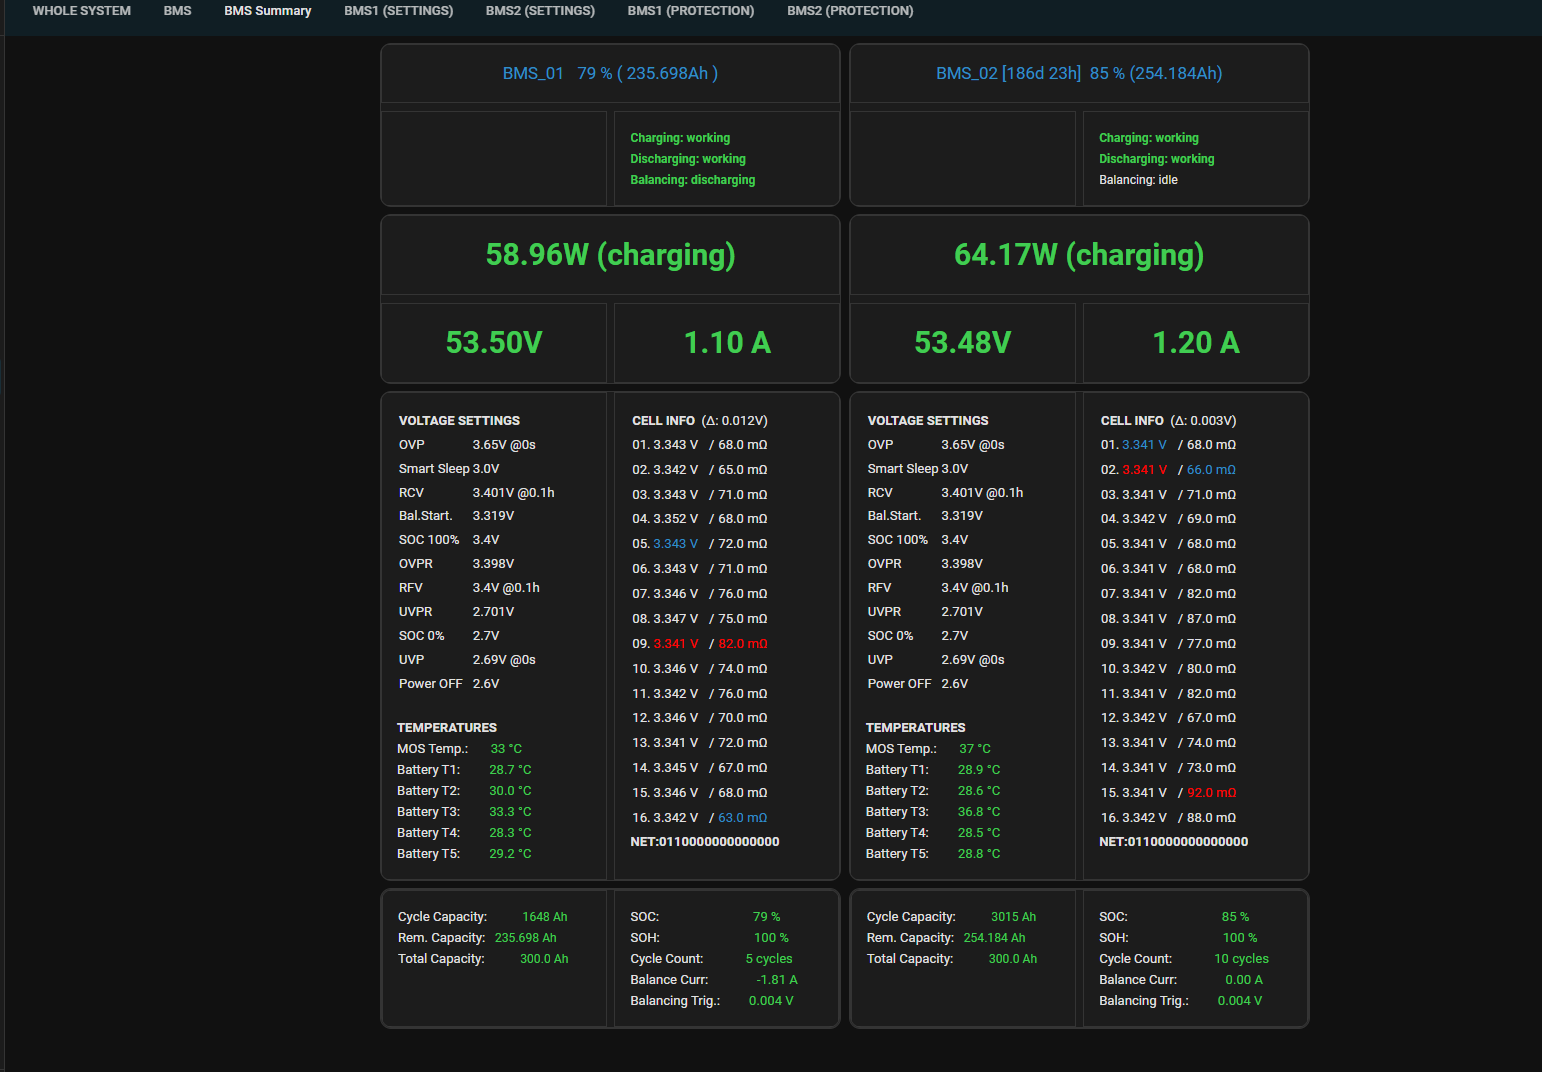1542x1072 pixels.
Task: Go to BMS1 (PROTECTION) tab
Action: tap(691, 11)
